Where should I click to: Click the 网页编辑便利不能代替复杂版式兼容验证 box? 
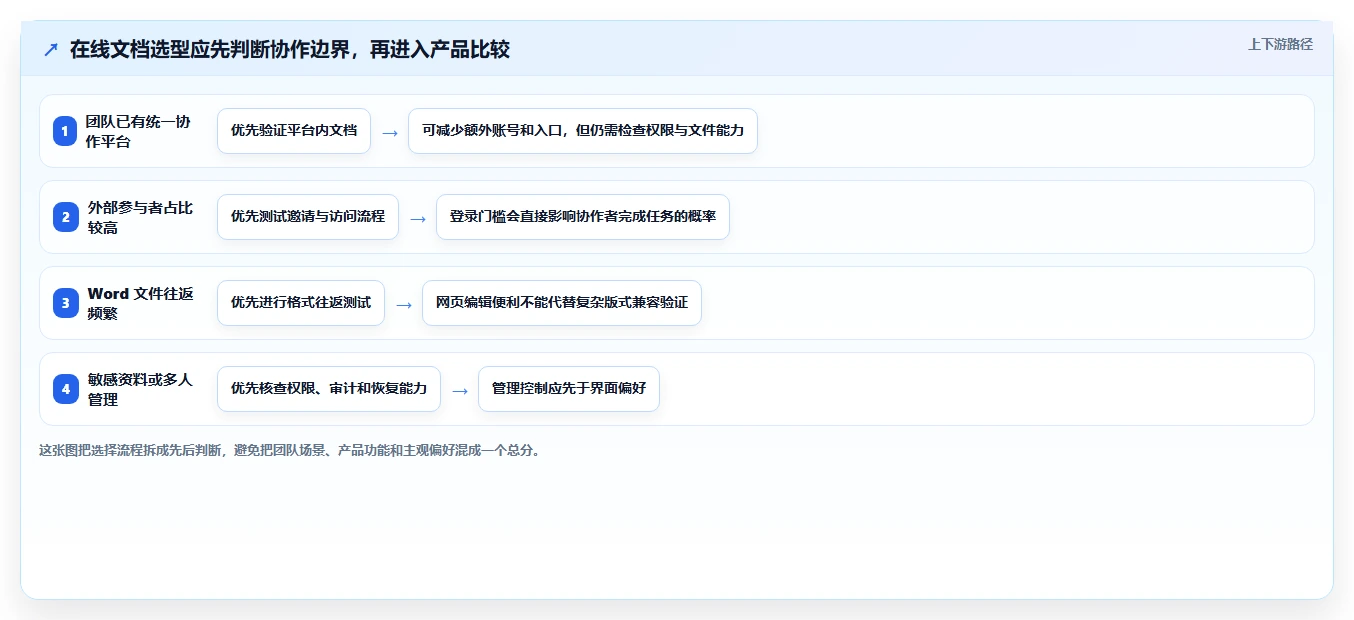562,303
